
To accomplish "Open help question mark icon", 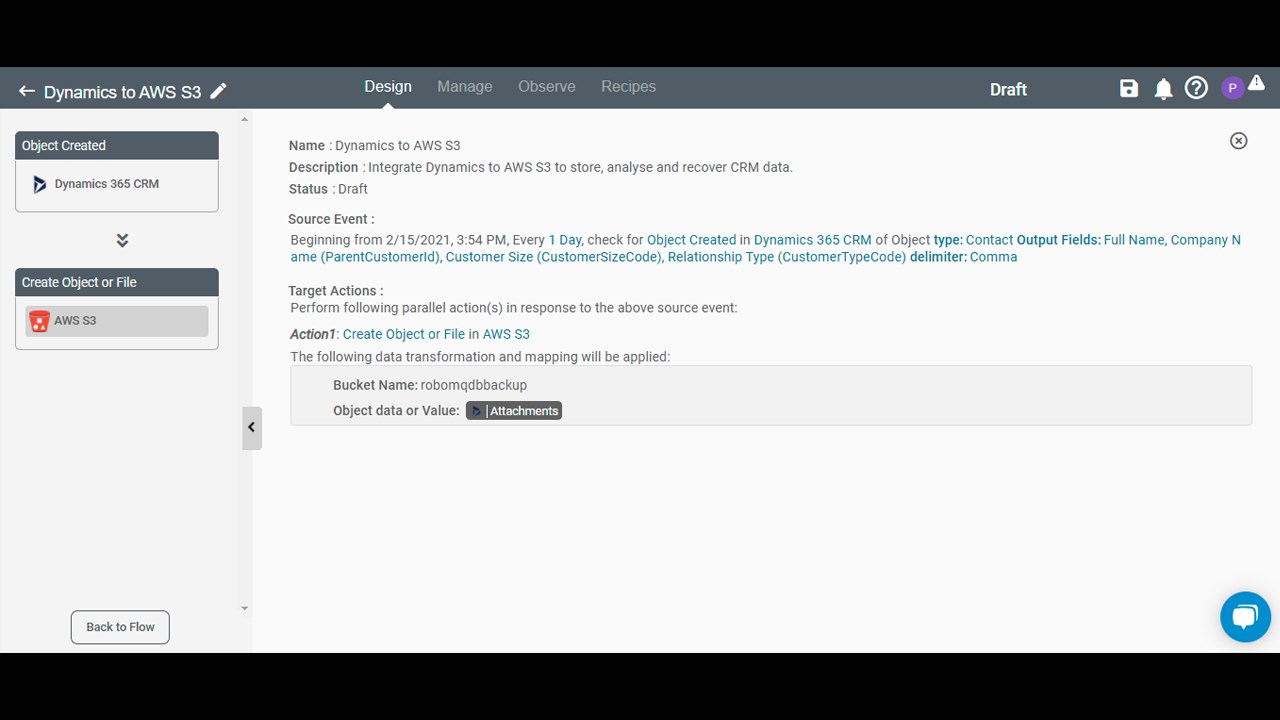I will (1196, 88).
